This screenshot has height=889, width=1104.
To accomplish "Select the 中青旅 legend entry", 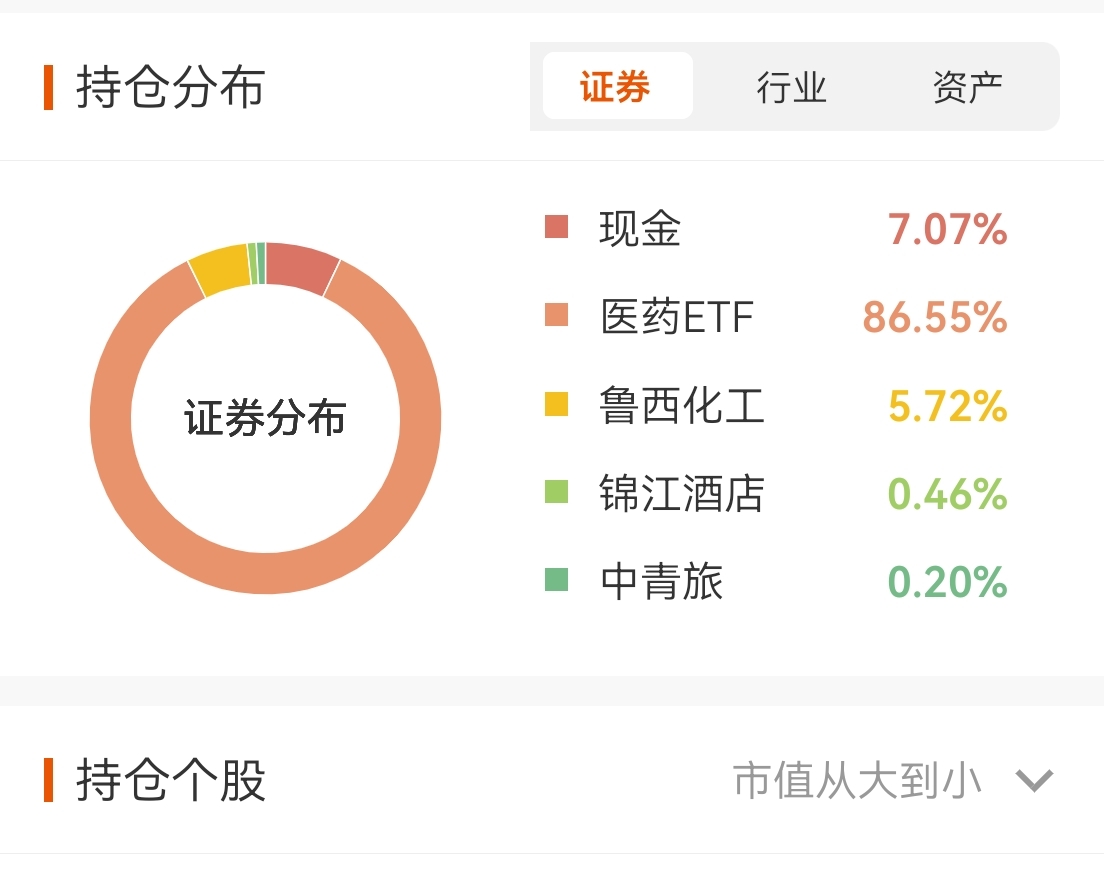I will coord(661,581).
